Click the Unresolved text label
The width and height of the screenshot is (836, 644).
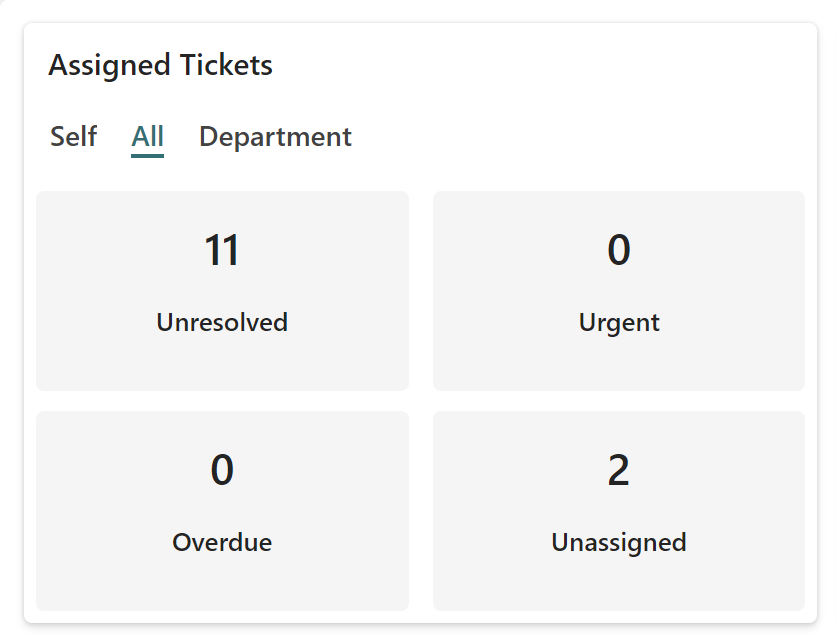tap(222, 323)
